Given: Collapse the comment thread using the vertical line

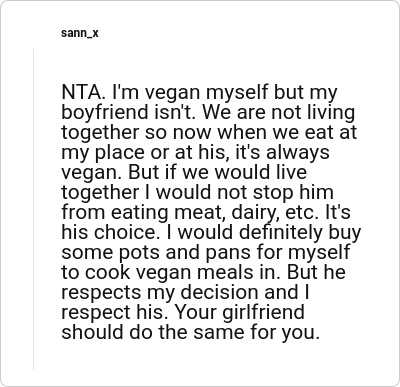Looking at the screenshot, I should [33, 209].
